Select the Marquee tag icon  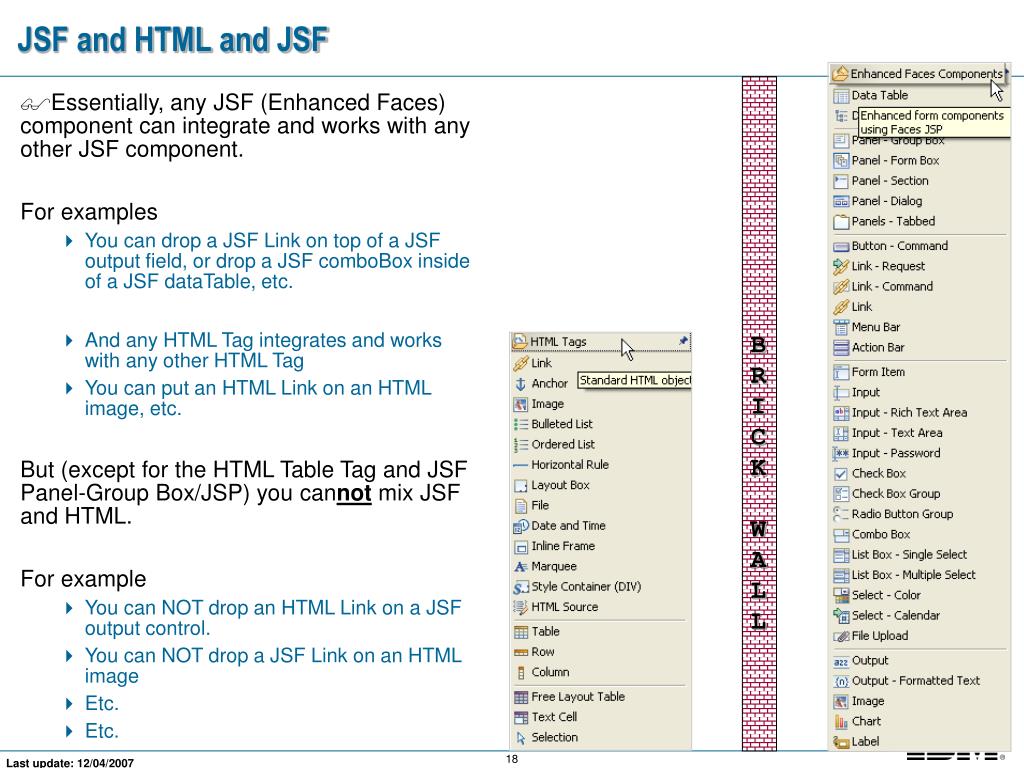(x=520, y=567)
